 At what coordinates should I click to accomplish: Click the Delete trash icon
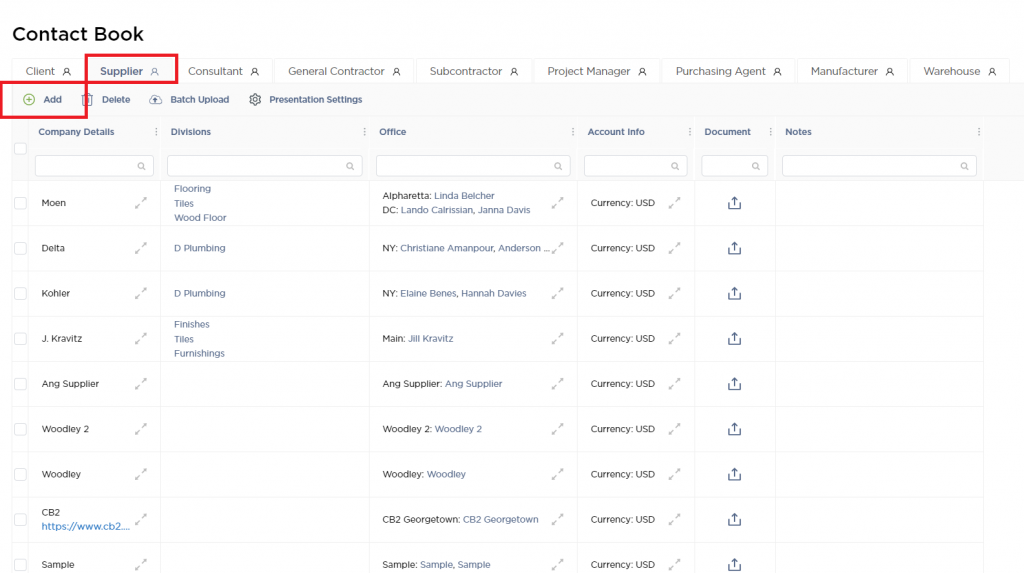[x=87, y=100]
